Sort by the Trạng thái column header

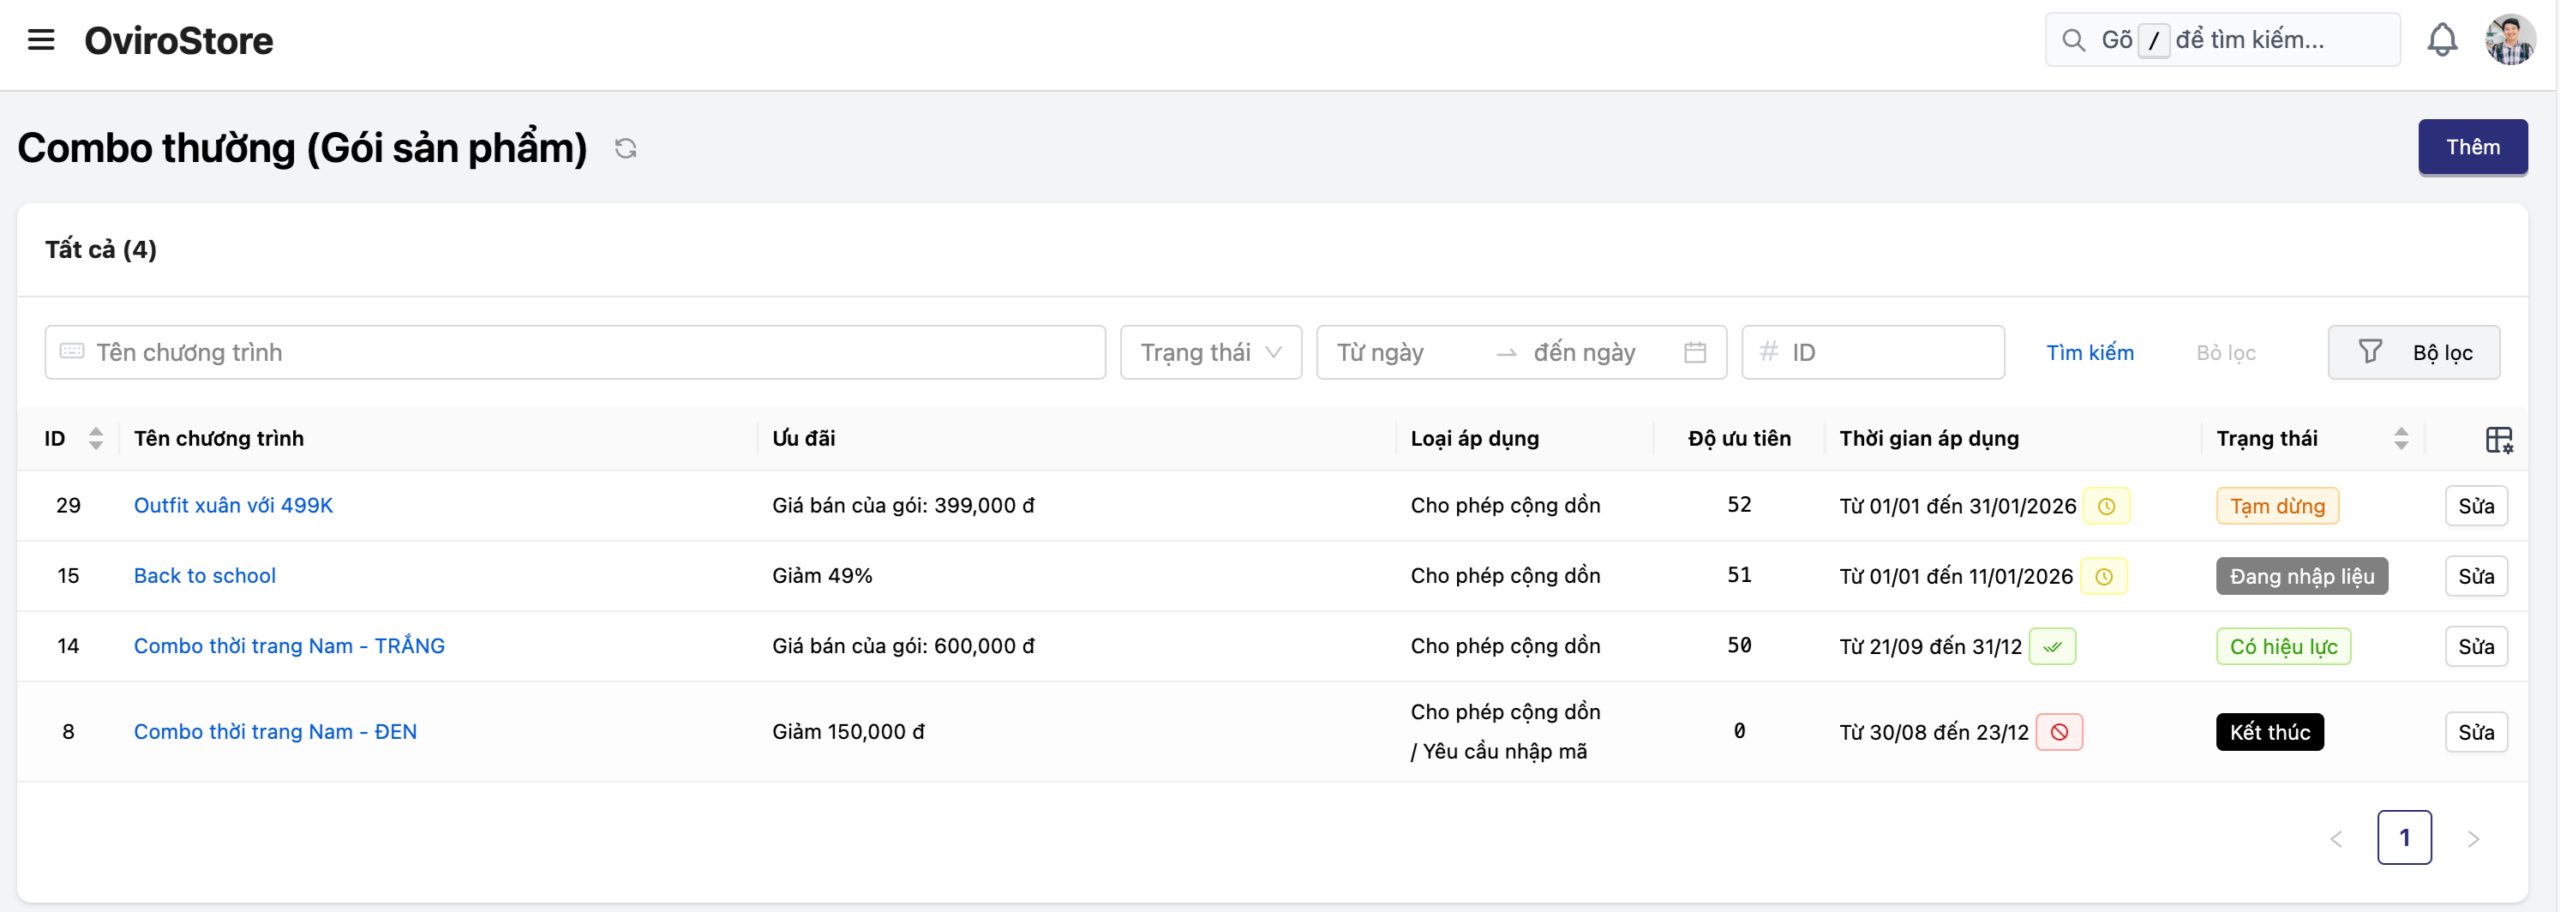click(2400, 439)
